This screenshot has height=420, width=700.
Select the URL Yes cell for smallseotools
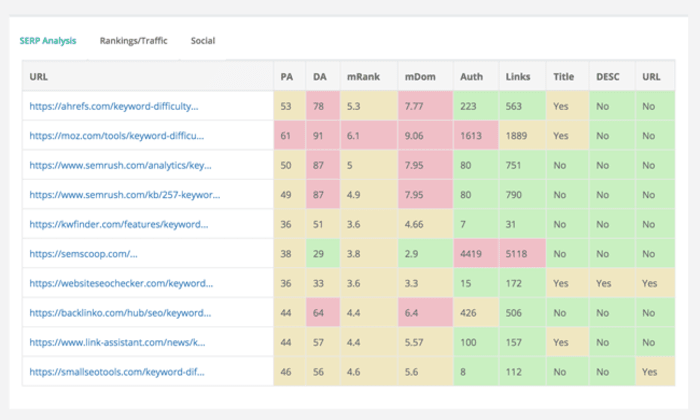tap(655, 372)
